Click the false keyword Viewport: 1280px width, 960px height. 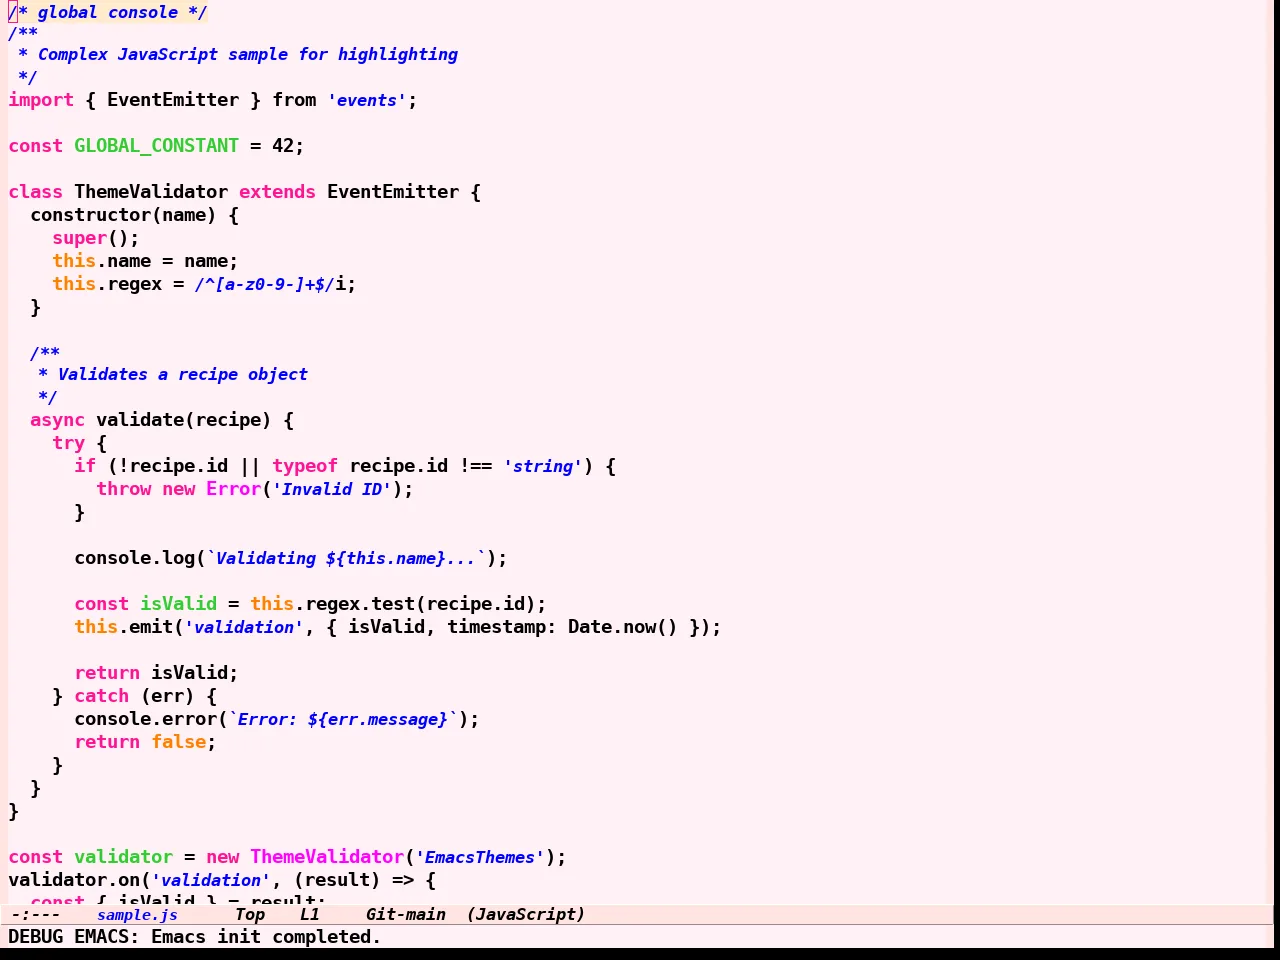tap(178, 742)
